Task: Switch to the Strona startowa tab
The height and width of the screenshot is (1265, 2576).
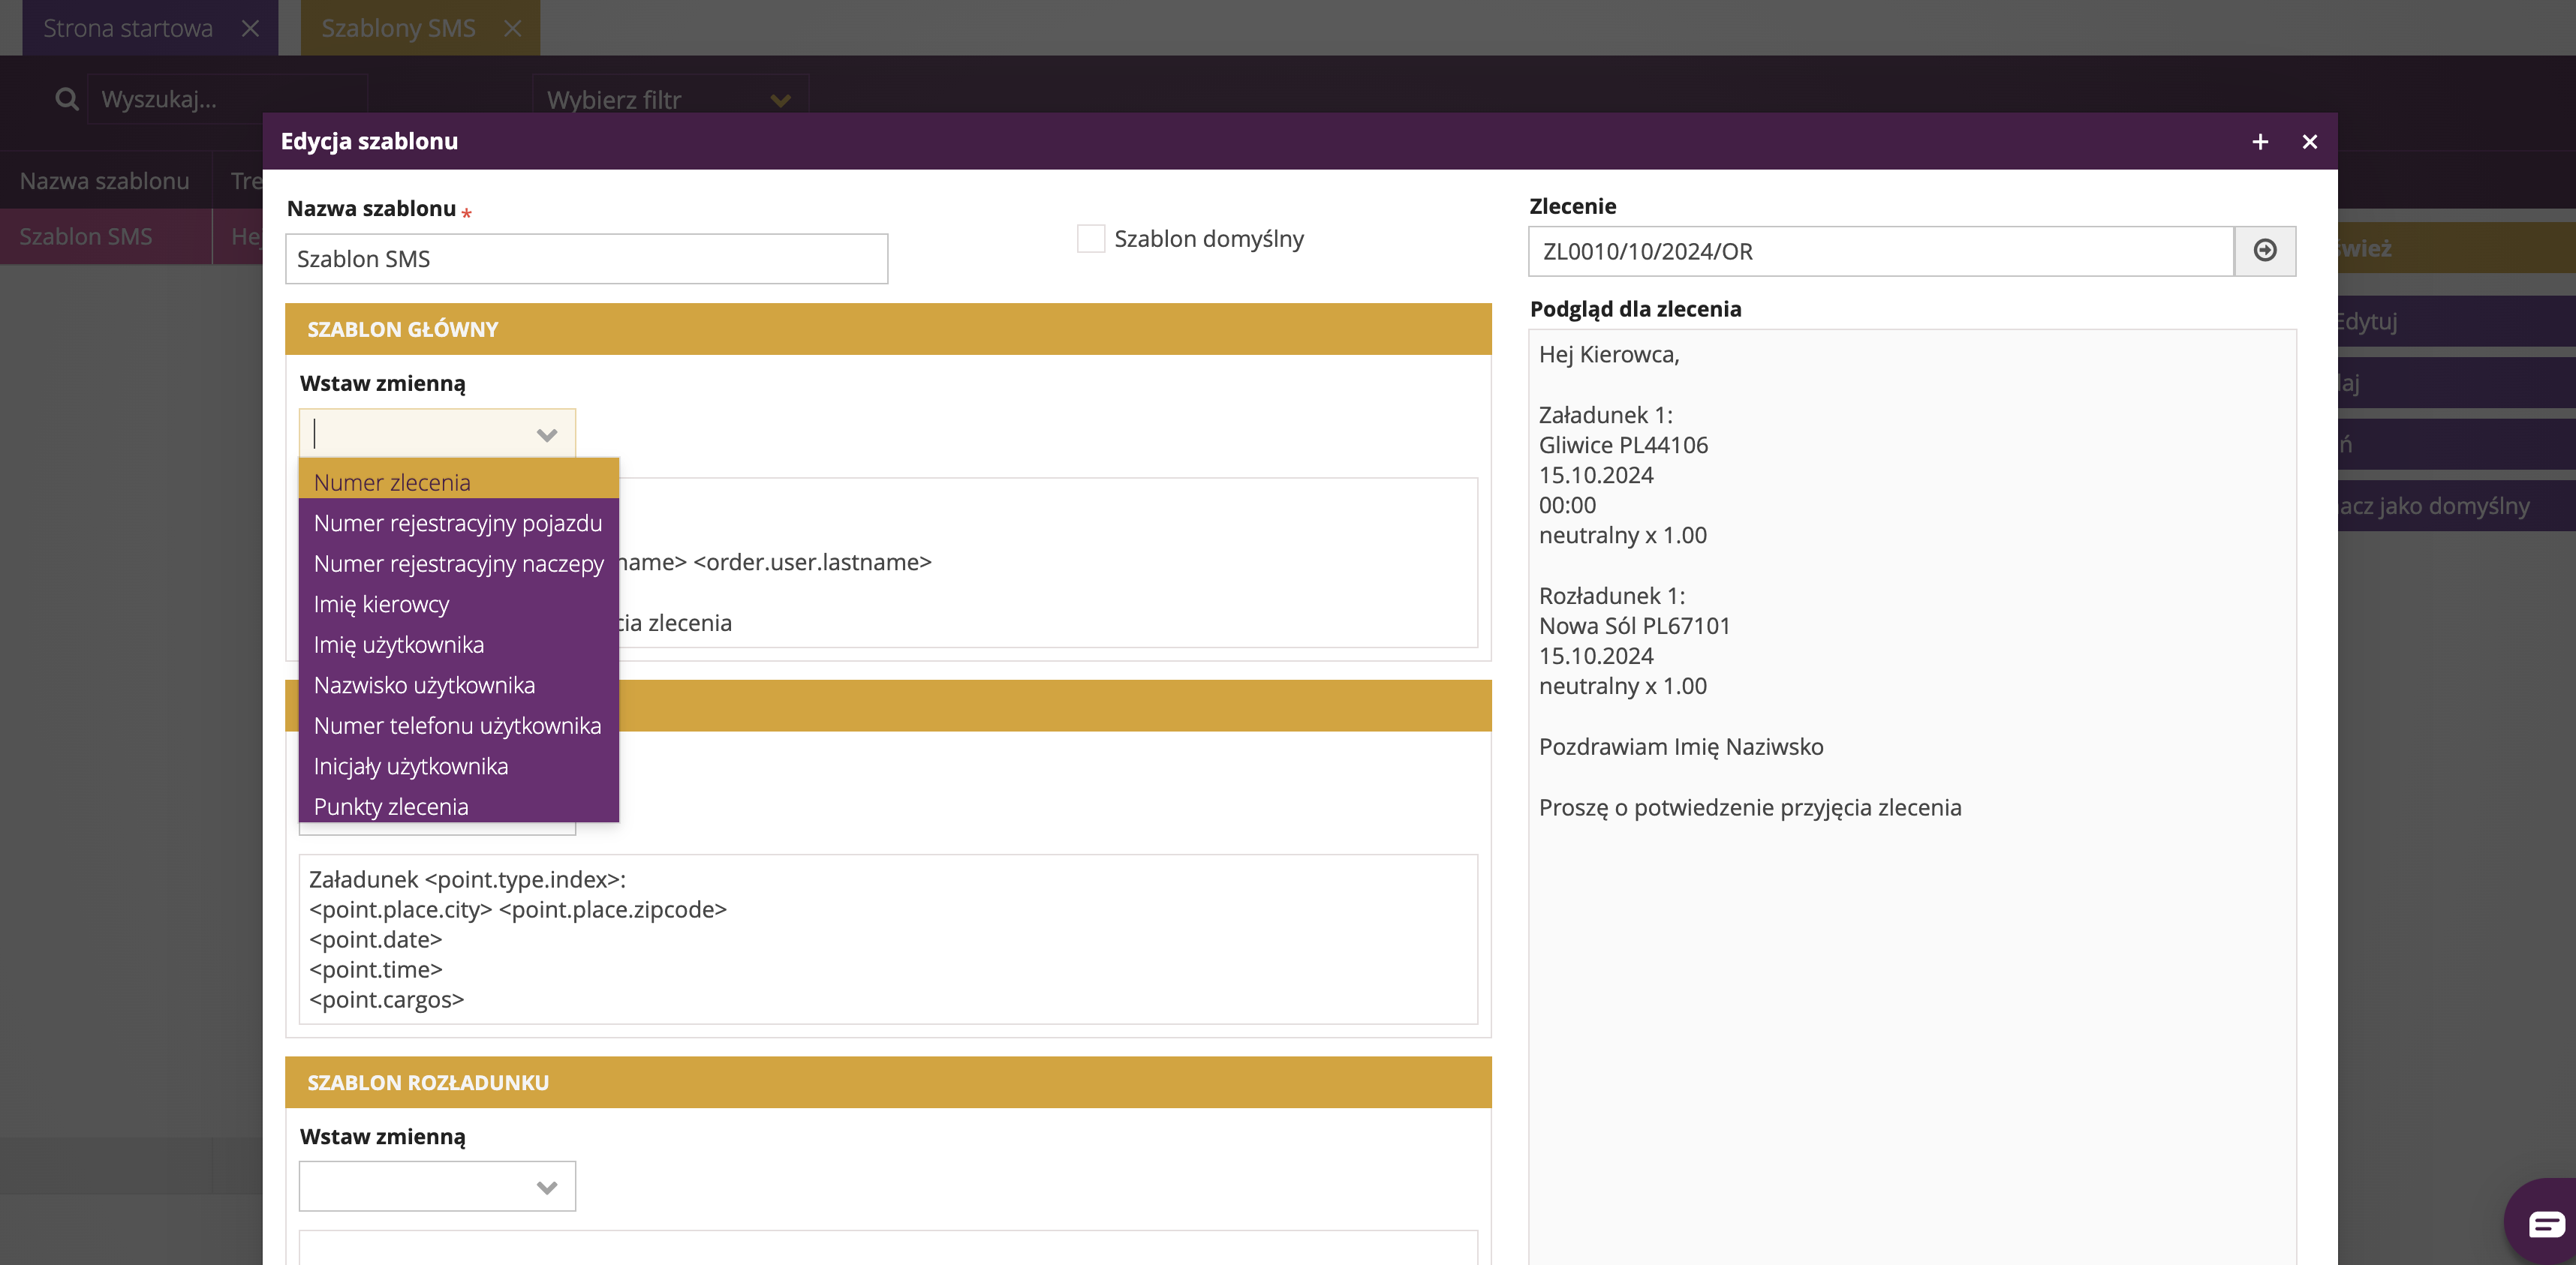Action: [x=128, y=28]
